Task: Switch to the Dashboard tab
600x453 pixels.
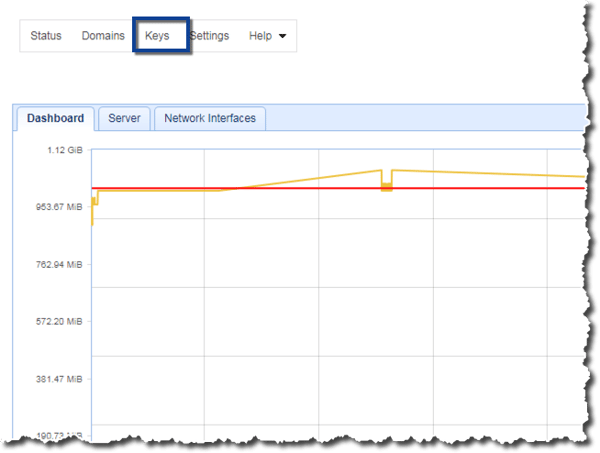Action: point(55,118)
